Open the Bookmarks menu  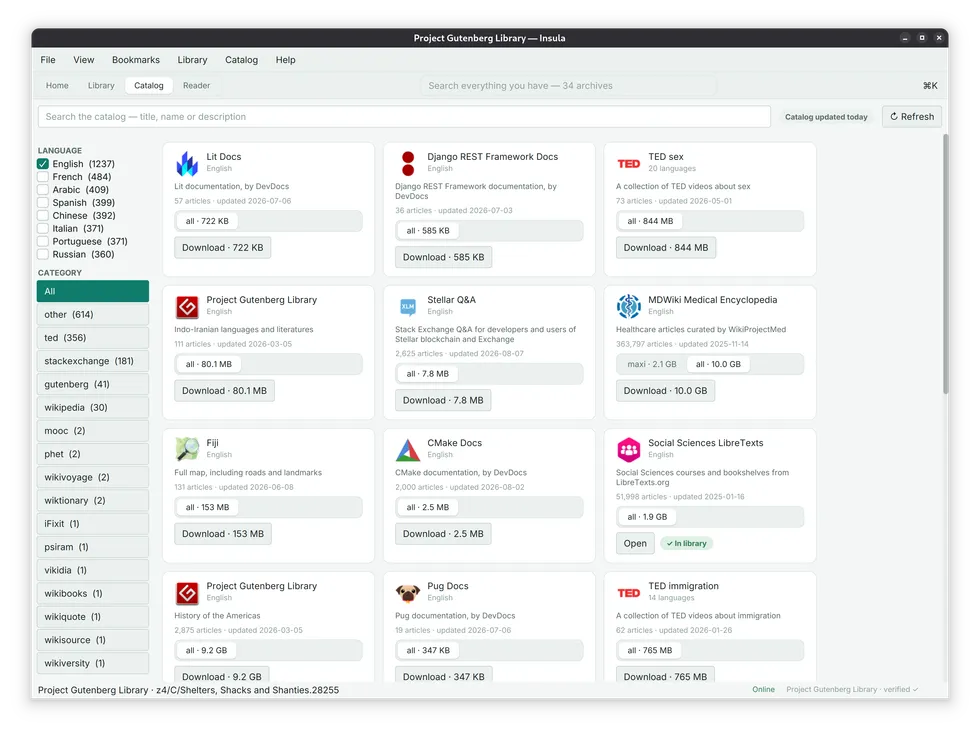[136, 60]
